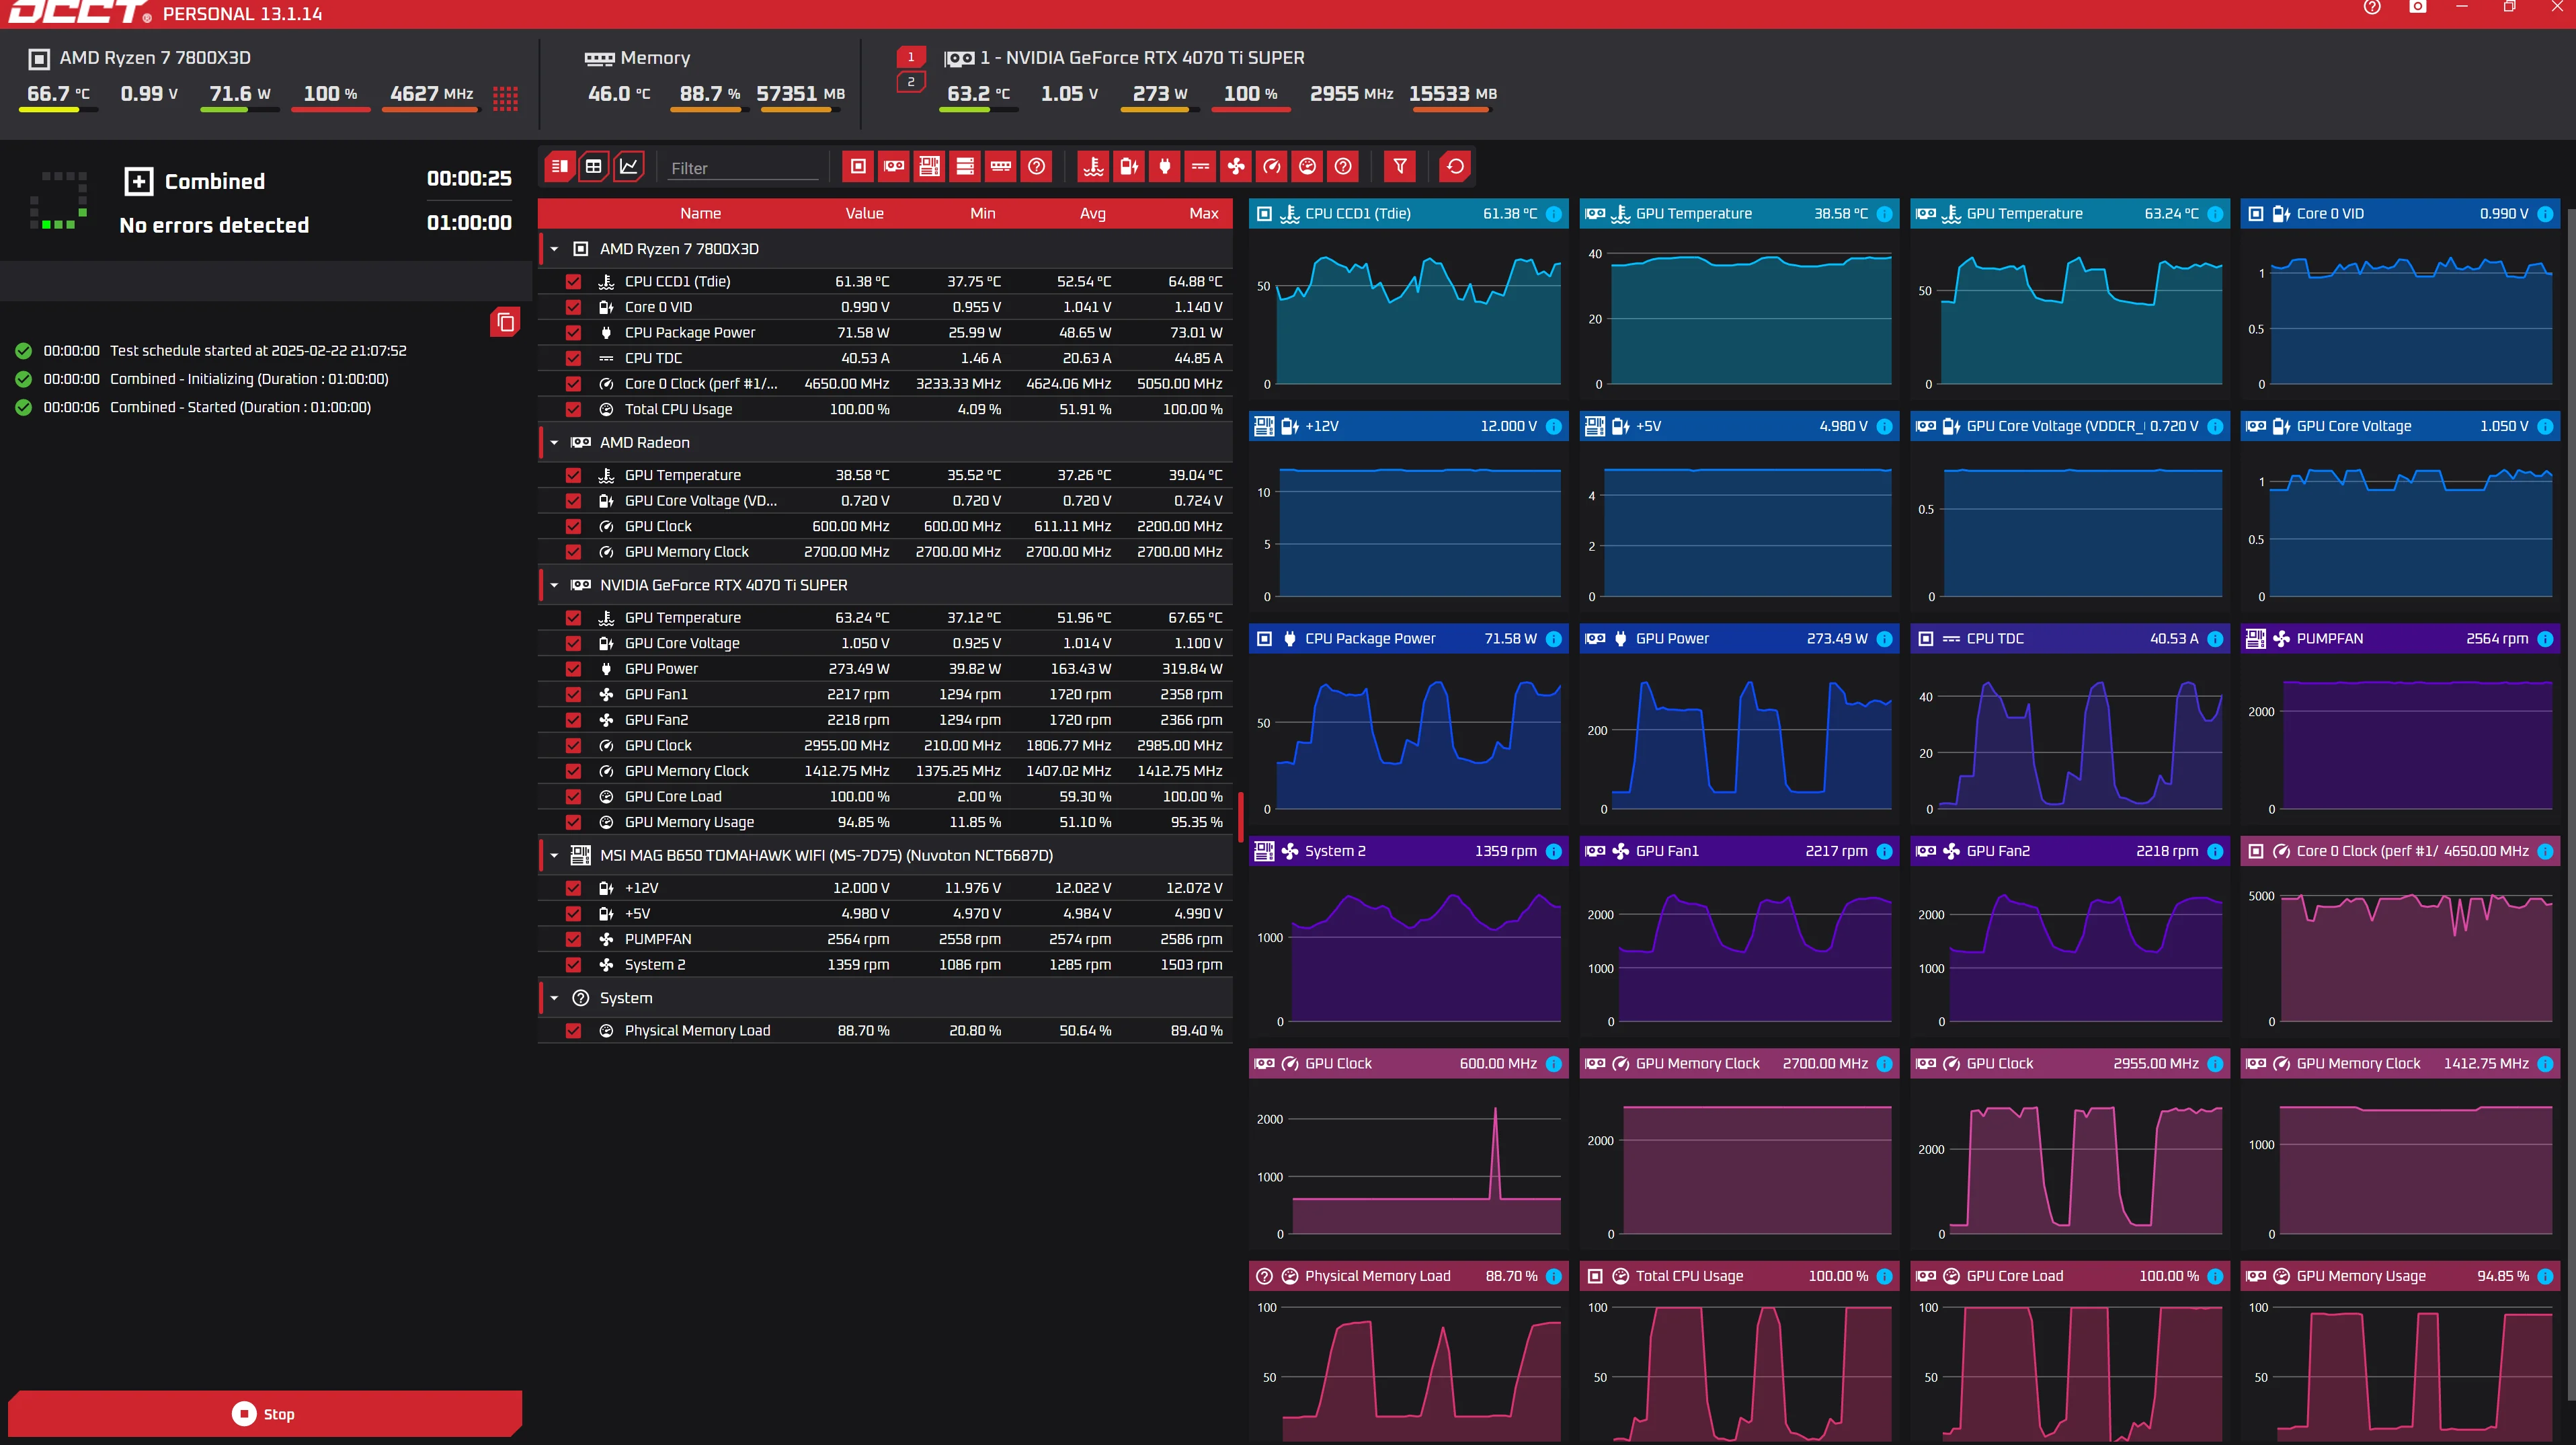This screenshot has height=1445, width=2576.
Task: Click the 'No errors detected' status text
Action: tap(214, 226)
